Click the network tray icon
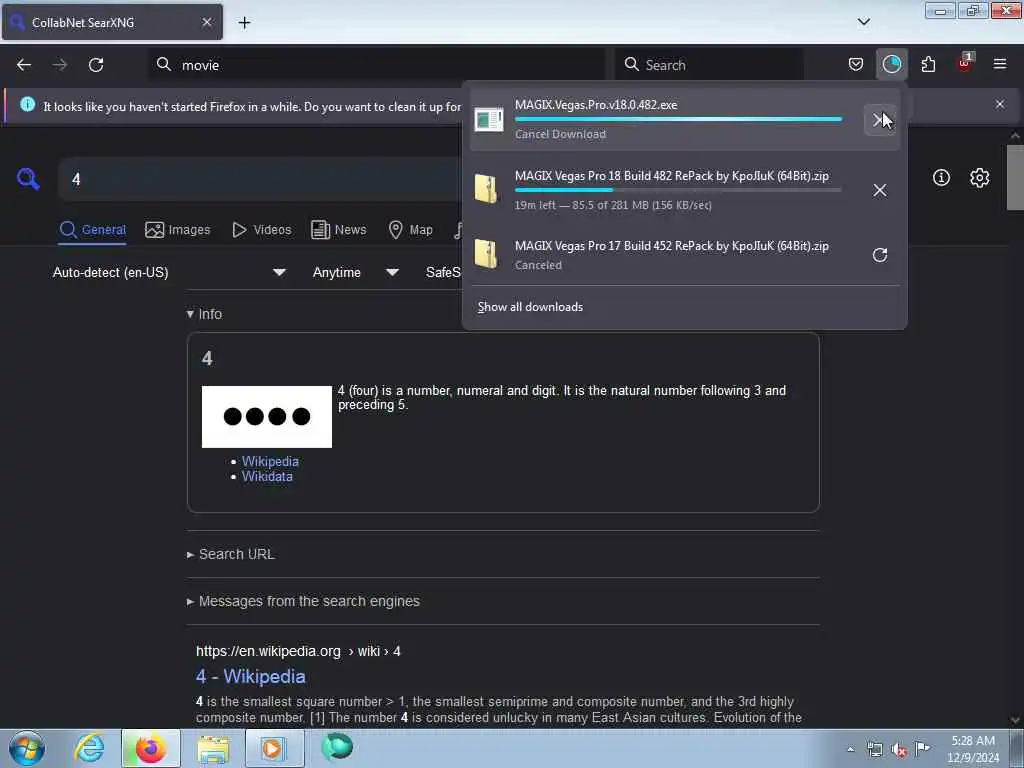This screenshot has width=1024, height=768. [x=875, y=750]
